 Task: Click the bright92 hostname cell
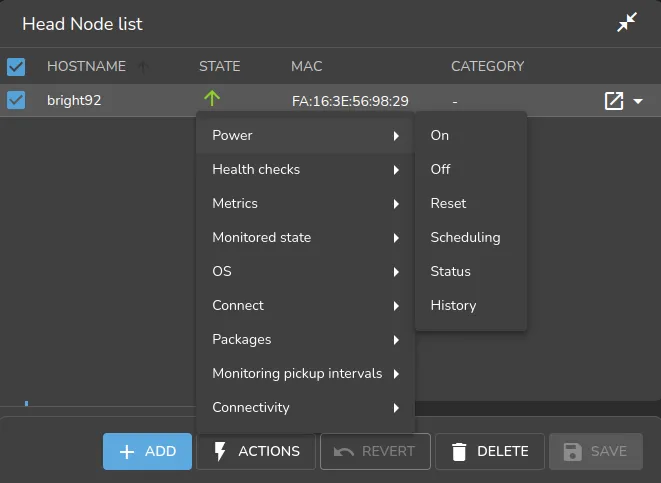[74, 101]
